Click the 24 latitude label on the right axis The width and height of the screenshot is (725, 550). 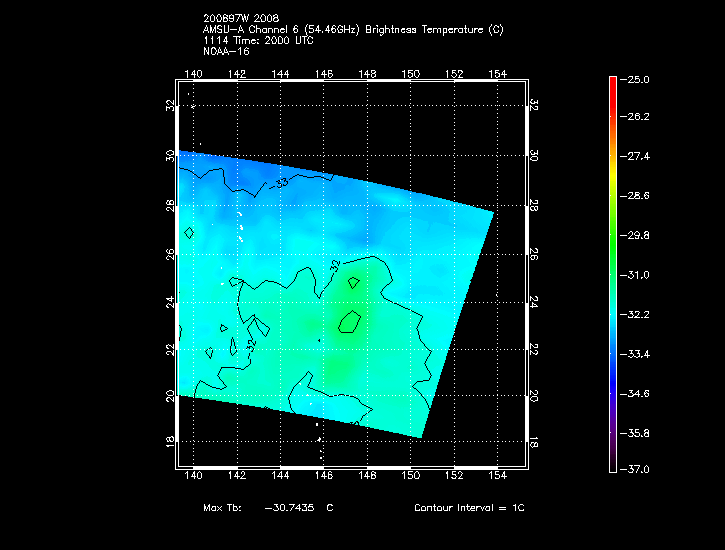tap(534, 300)
